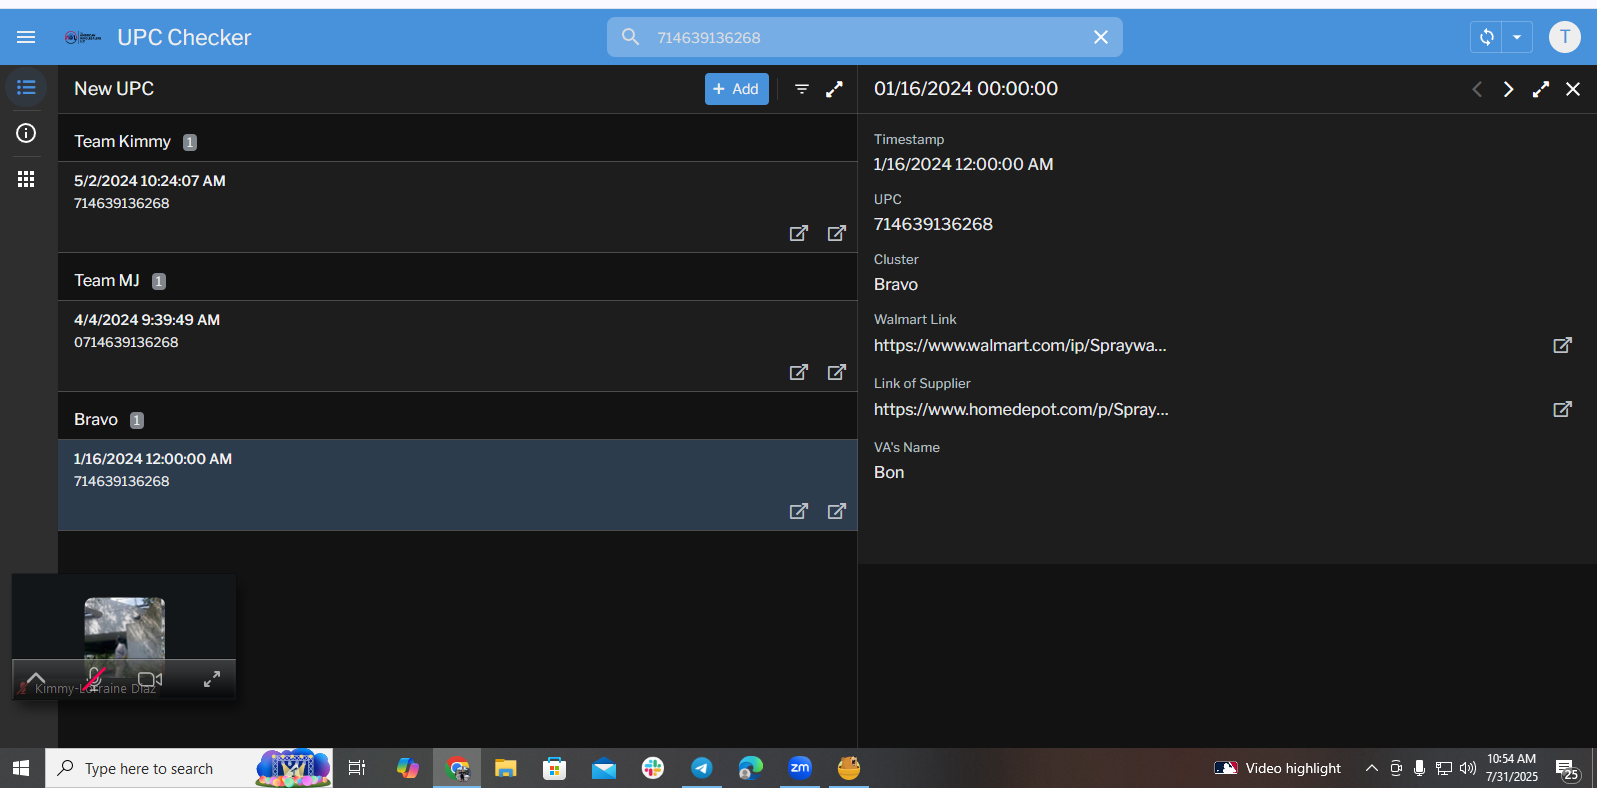Open the hamburger navigation menu

click(26, 37)
